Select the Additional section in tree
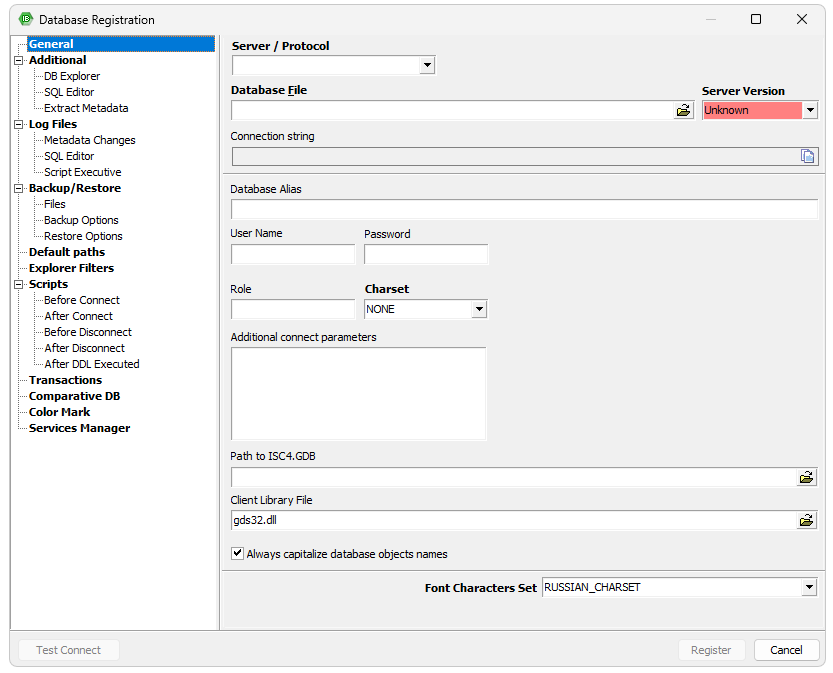Viewport: 833px width, 673px height. [57, 60]
